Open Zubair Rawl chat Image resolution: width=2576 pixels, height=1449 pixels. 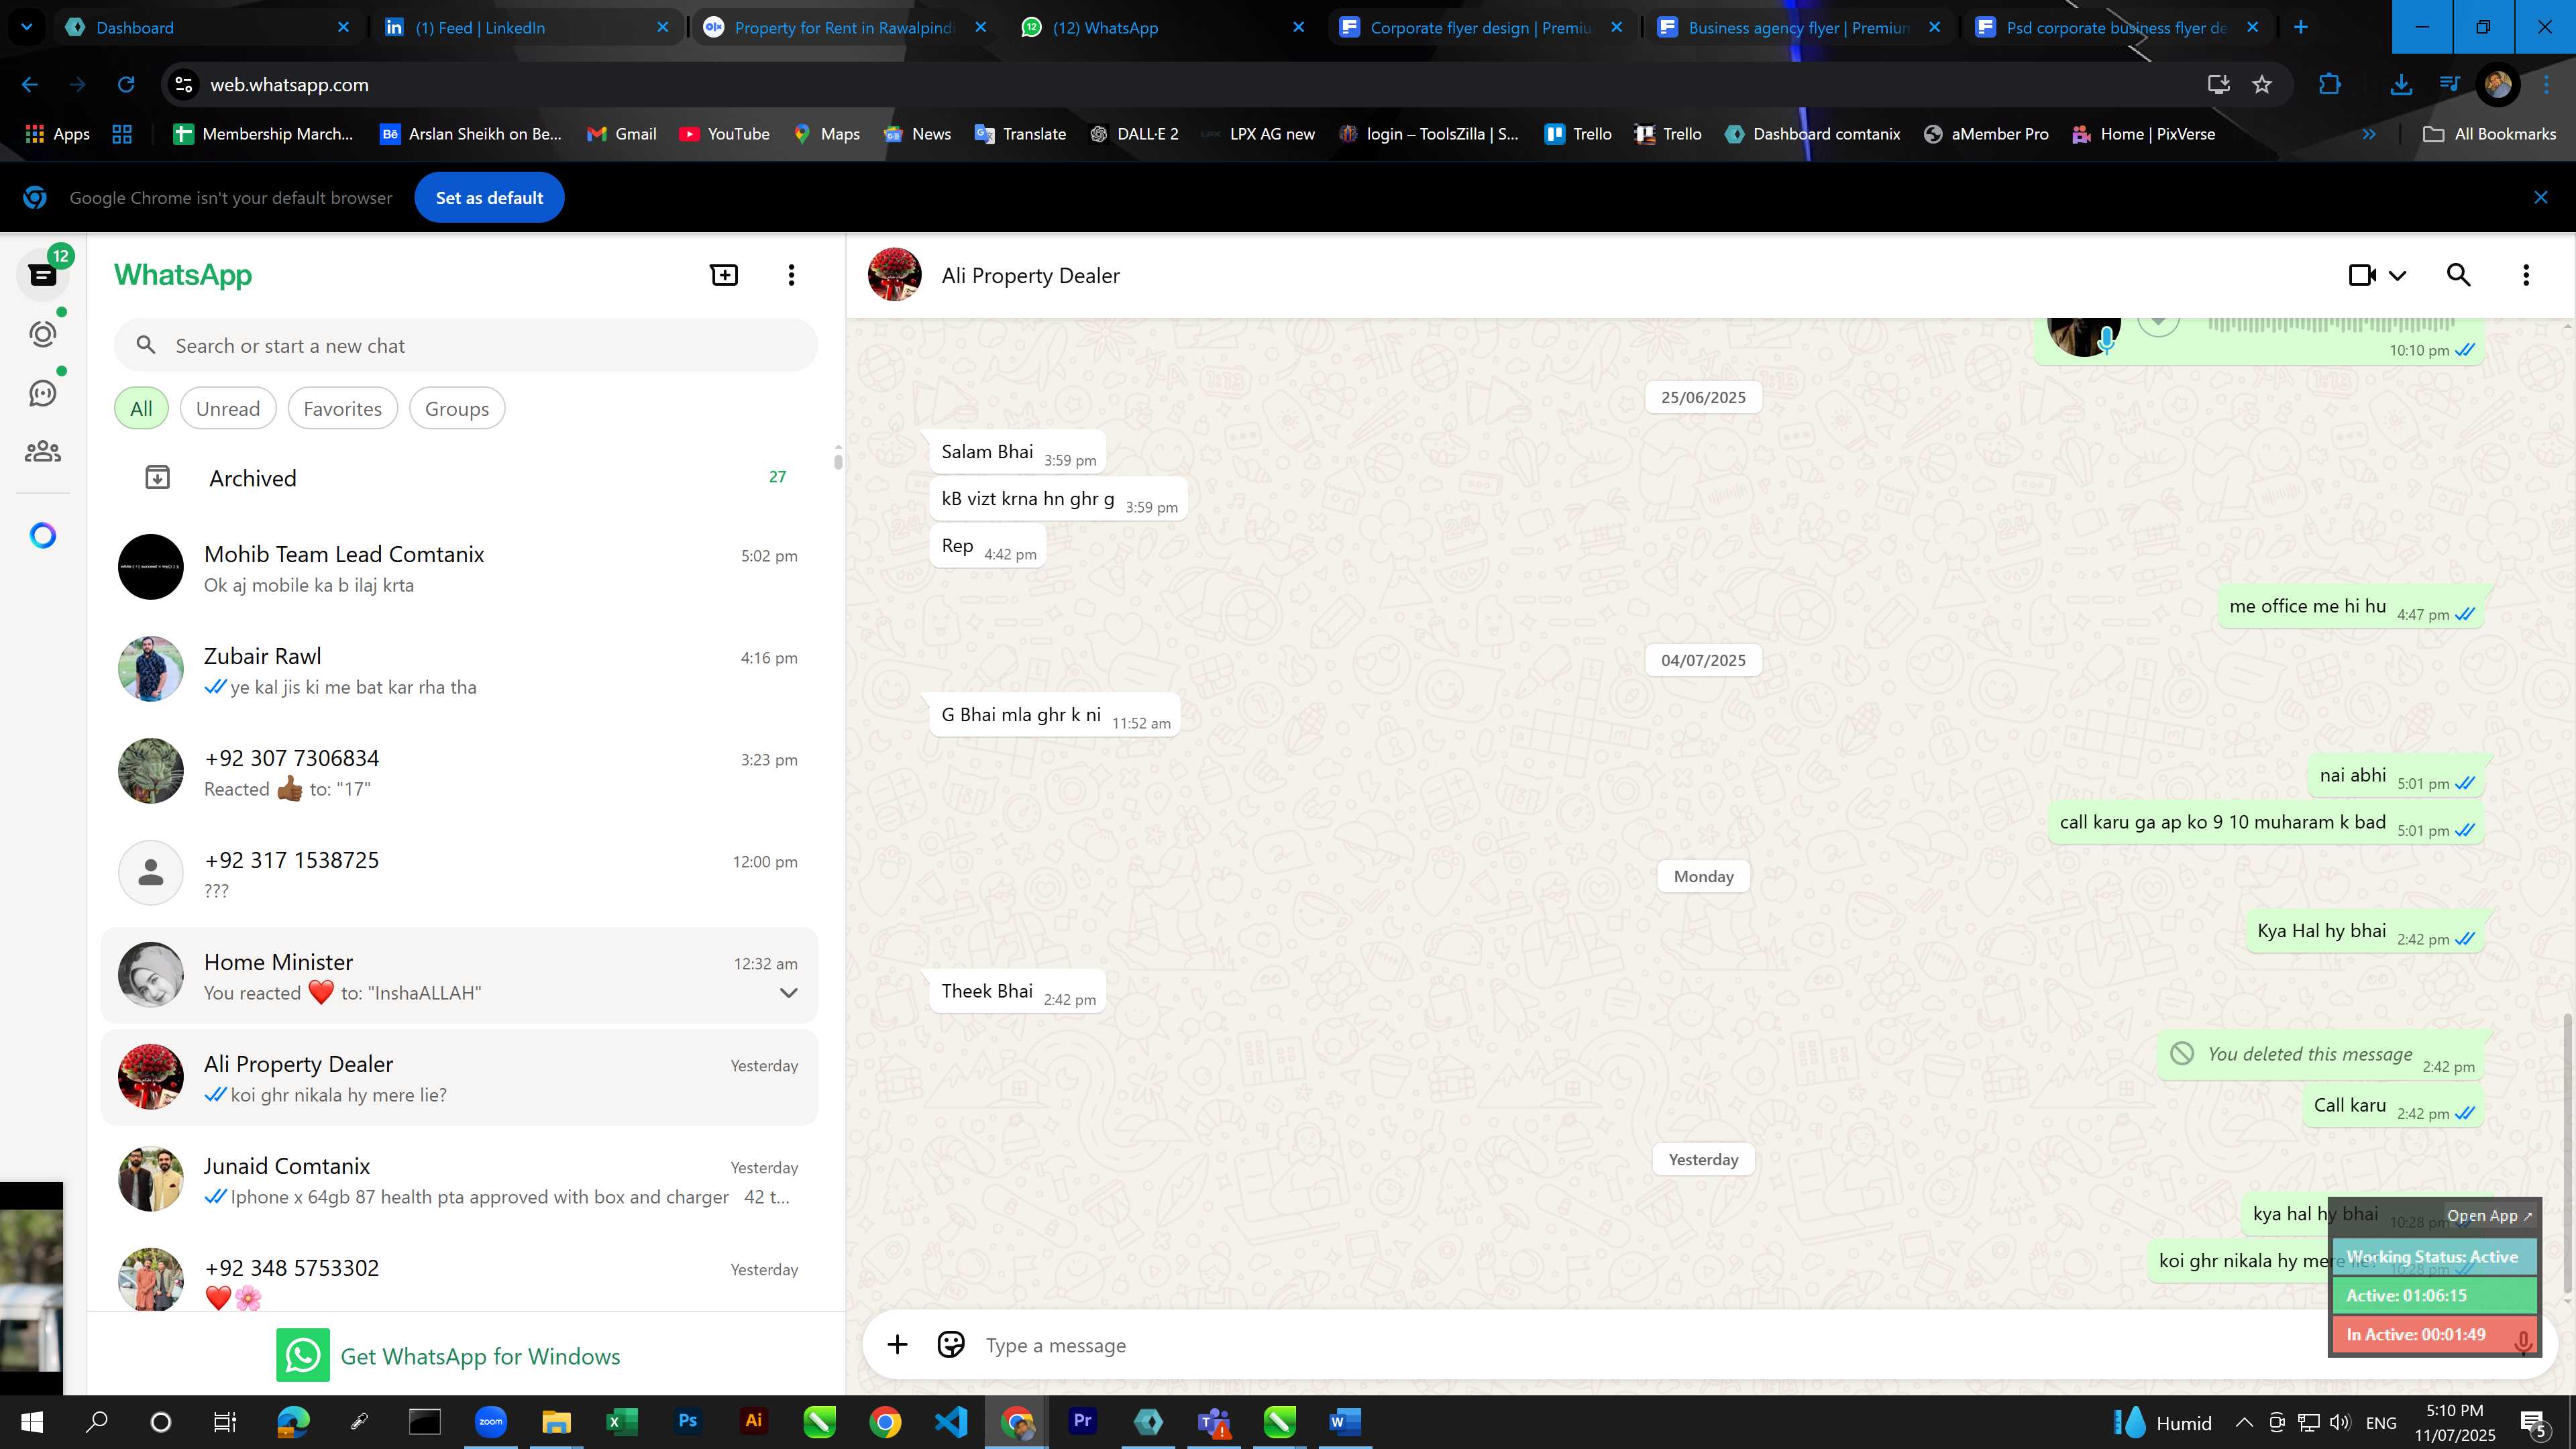tap(460, 670)
